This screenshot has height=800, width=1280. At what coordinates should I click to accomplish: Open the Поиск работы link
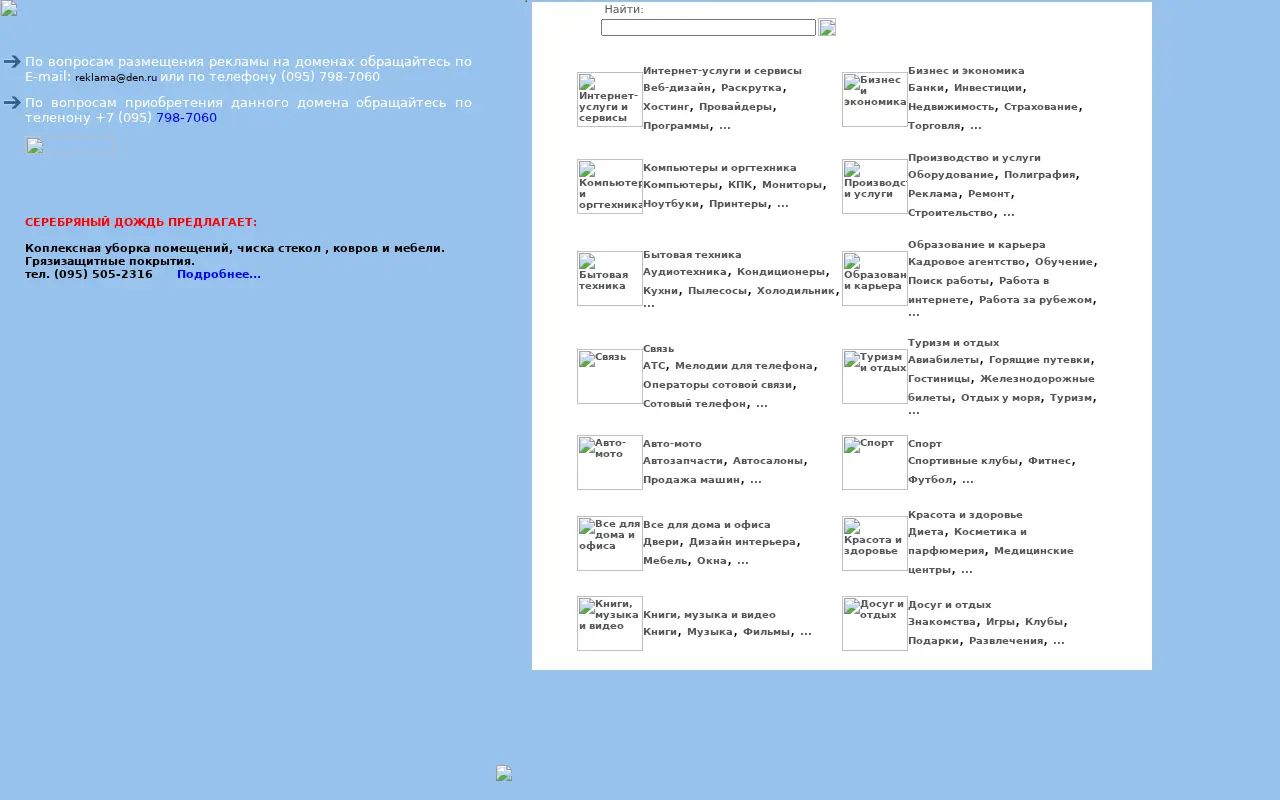949,281
